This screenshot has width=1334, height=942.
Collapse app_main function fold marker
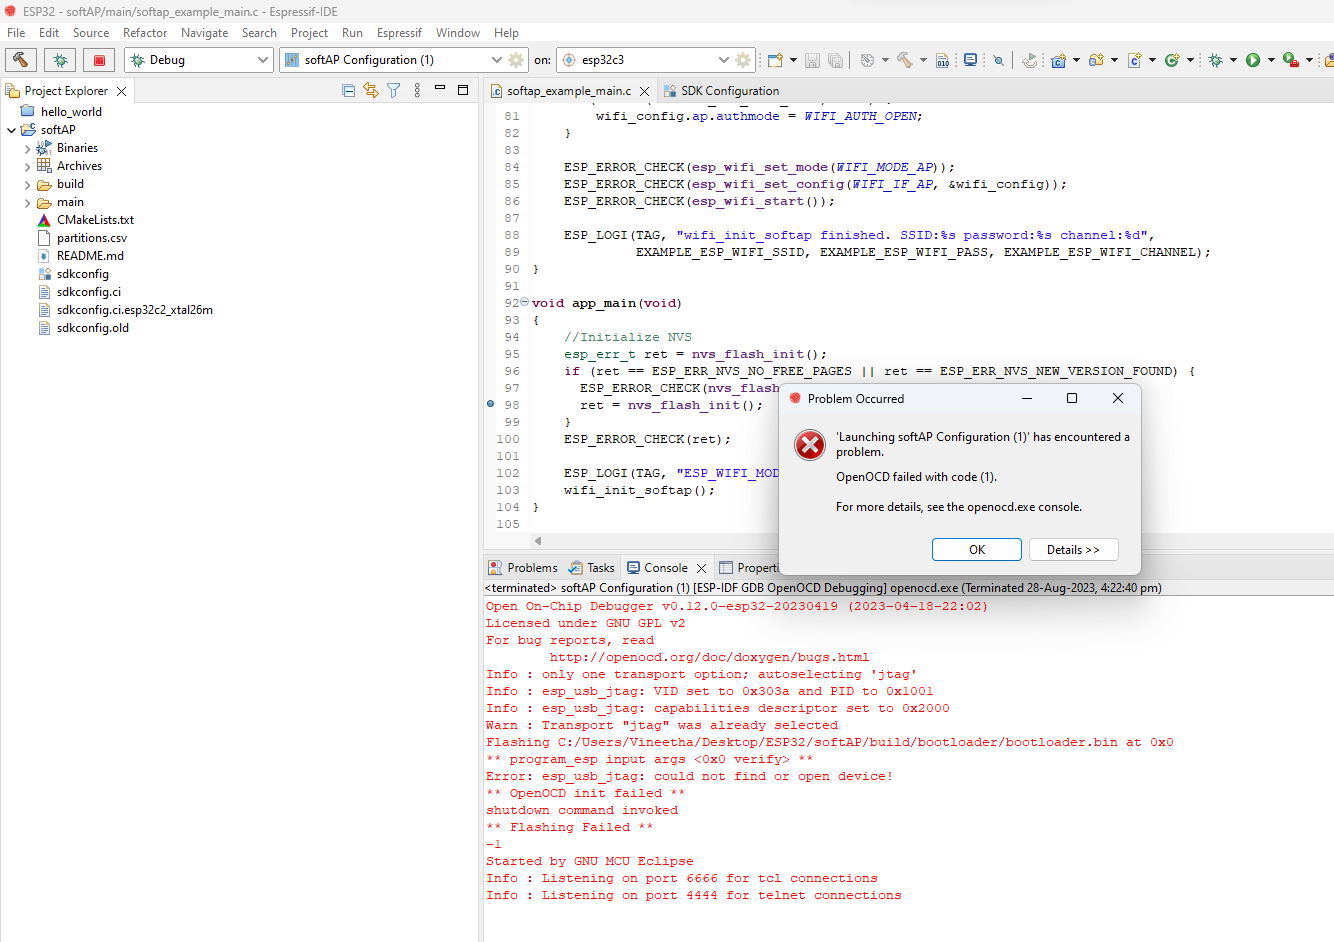click(525, 302)
